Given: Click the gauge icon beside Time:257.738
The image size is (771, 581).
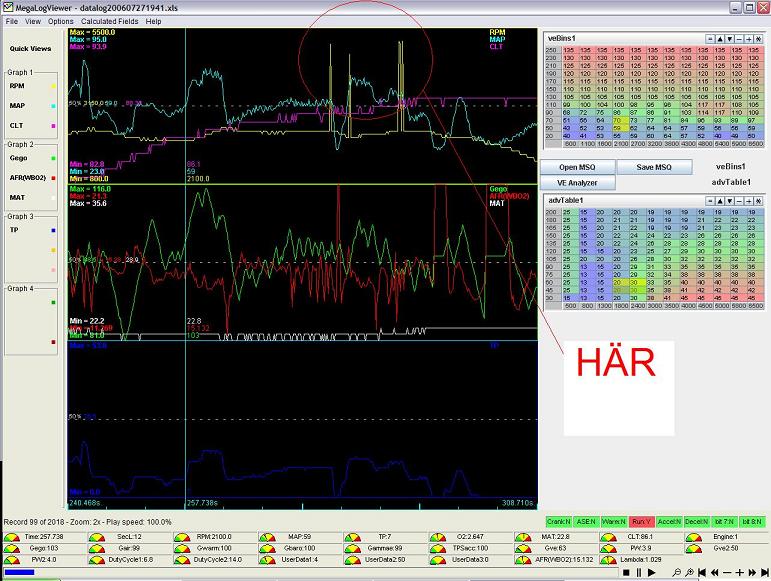Looking at the screenshot, I should tap(12, 537).
